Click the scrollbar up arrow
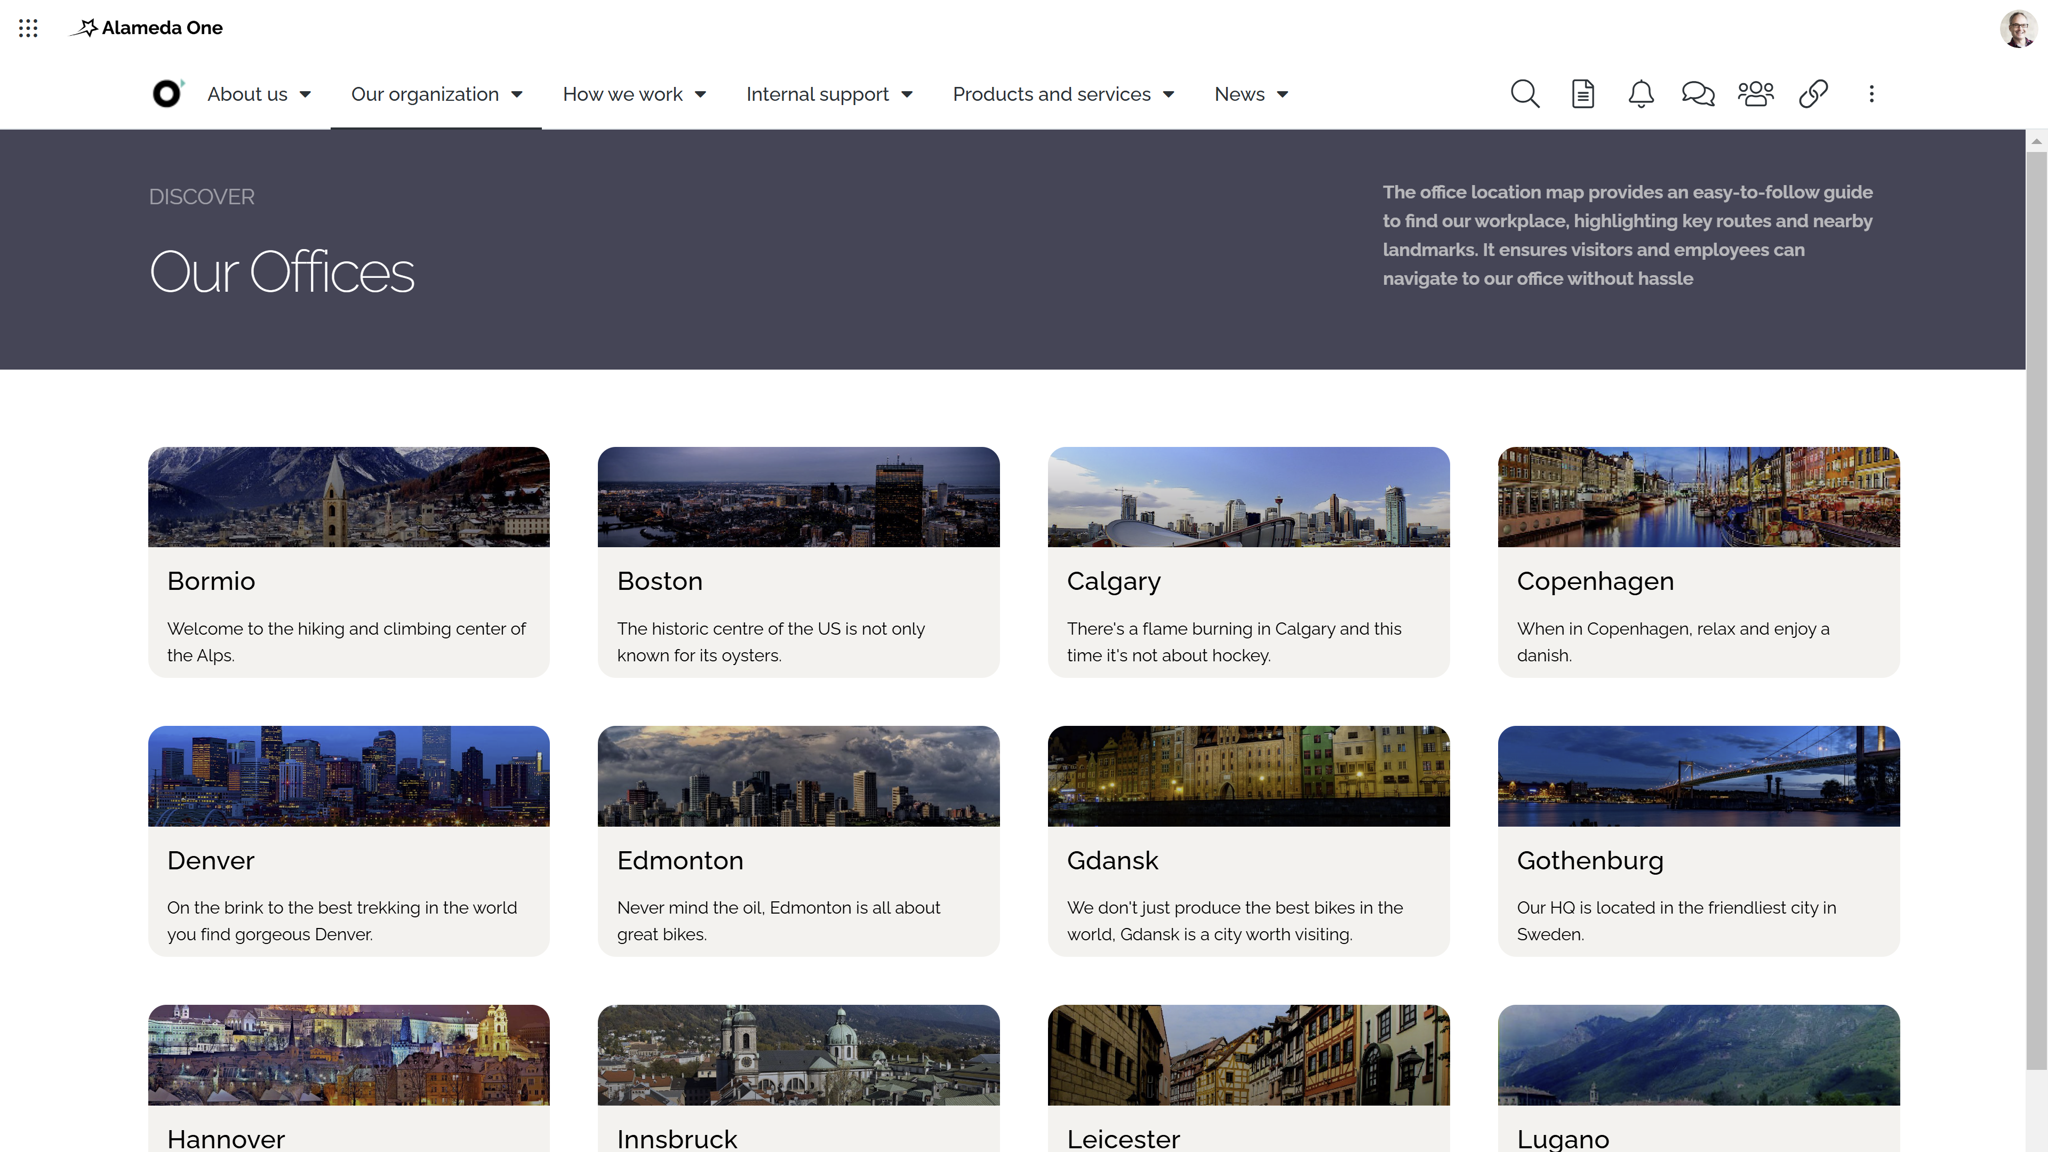The height and width of the screenshot is (1152, 2048). (x=2036, y=141)
